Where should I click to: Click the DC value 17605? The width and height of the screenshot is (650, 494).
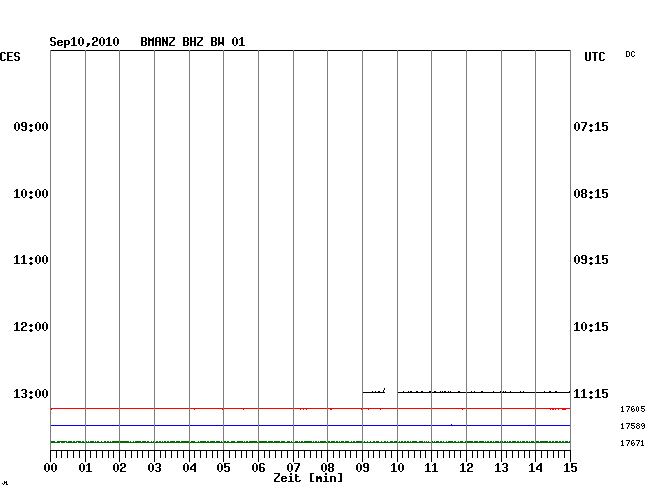click(633, 409)
